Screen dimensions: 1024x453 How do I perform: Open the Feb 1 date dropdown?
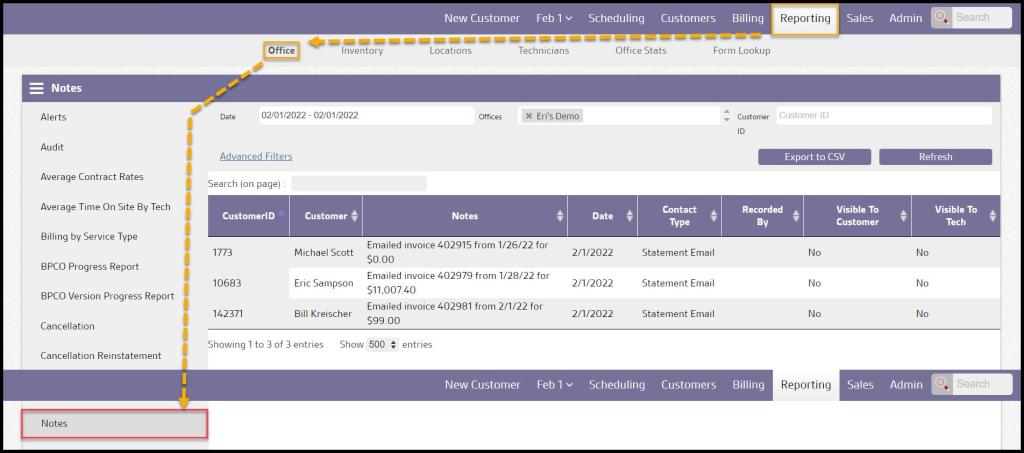pyautogui.click(x=555, y=18)
